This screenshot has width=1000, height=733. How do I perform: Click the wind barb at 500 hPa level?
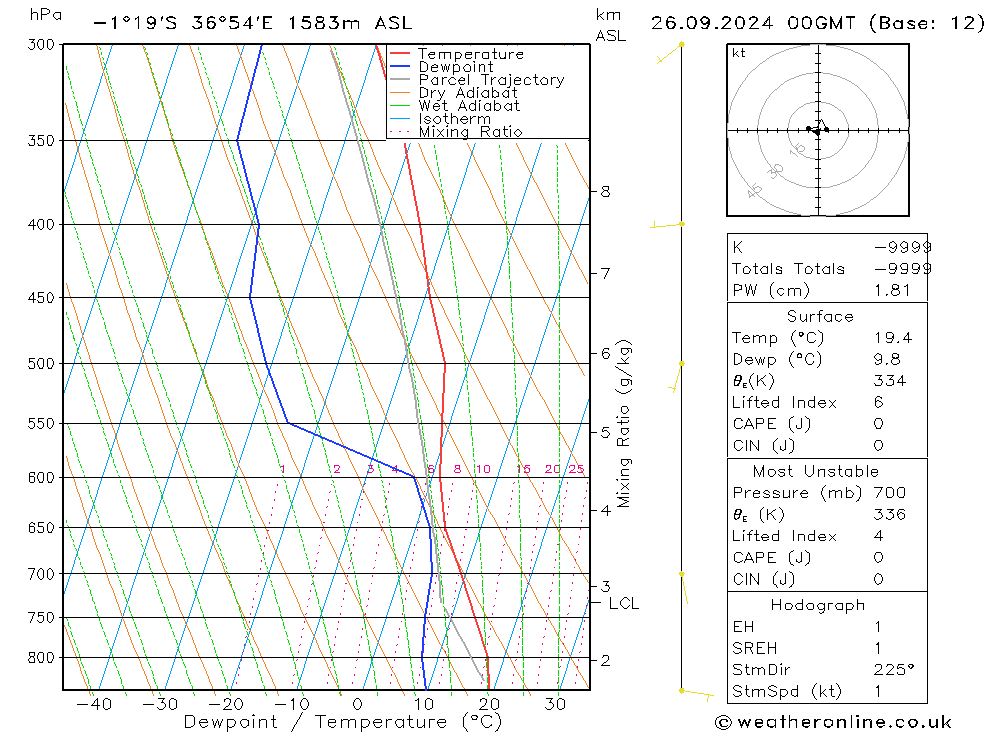click(677, 377)
